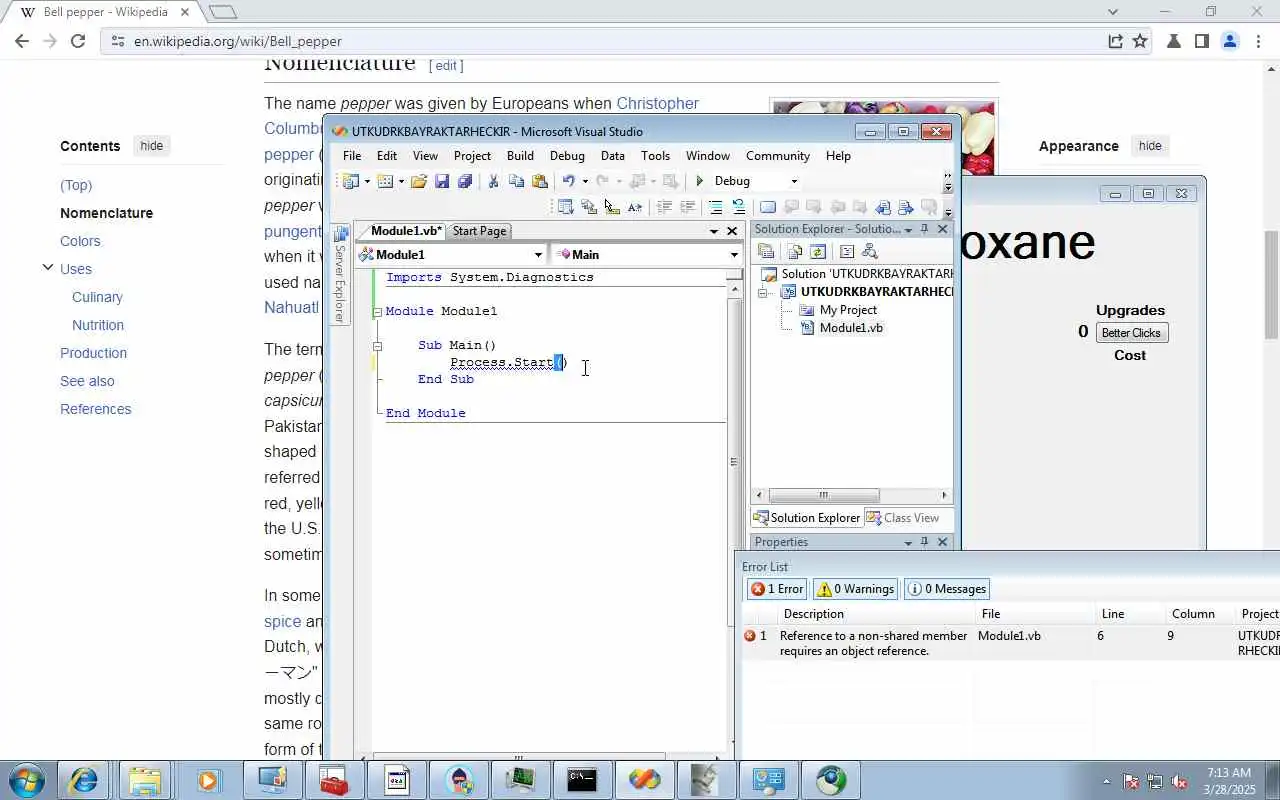Screen dimensions: 1280x800
Task: Toggle auto-hide pin on Properties panel
Action: tap(925, 542)
